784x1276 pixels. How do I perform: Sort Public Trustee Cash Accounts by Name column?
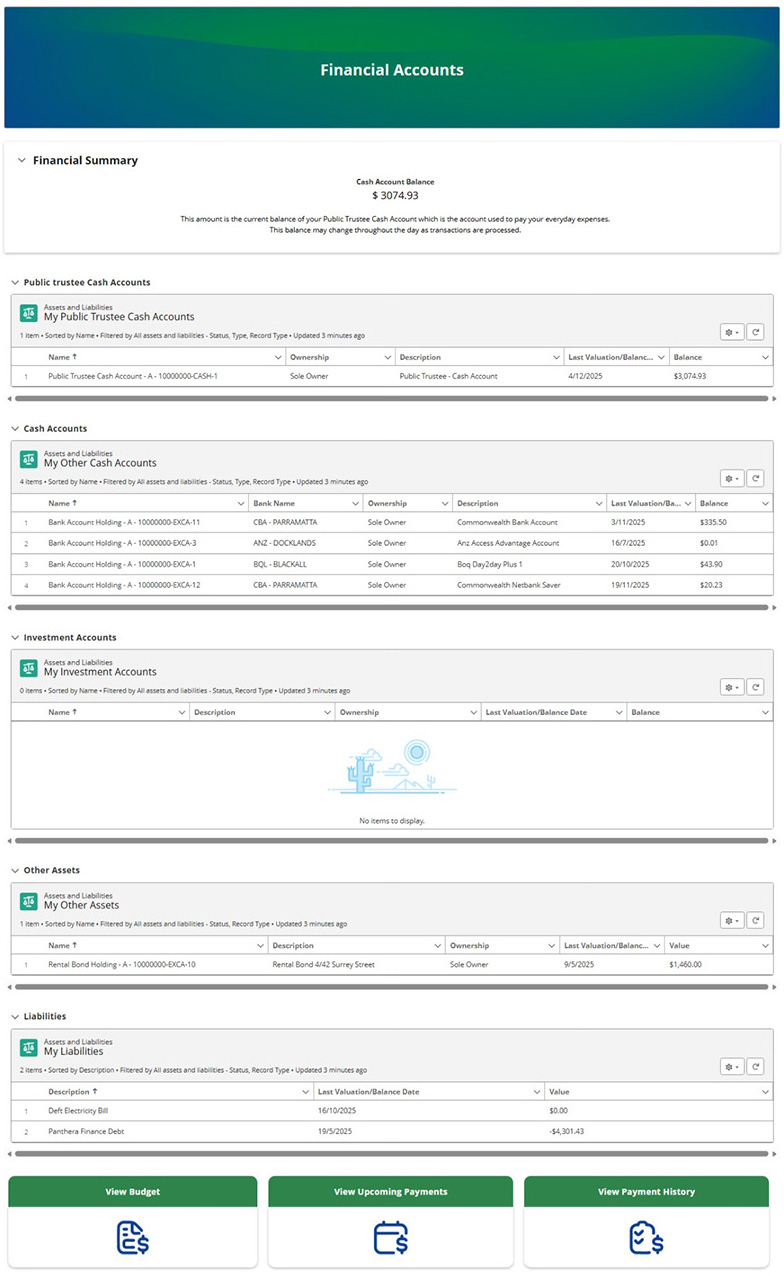[62, 357]
